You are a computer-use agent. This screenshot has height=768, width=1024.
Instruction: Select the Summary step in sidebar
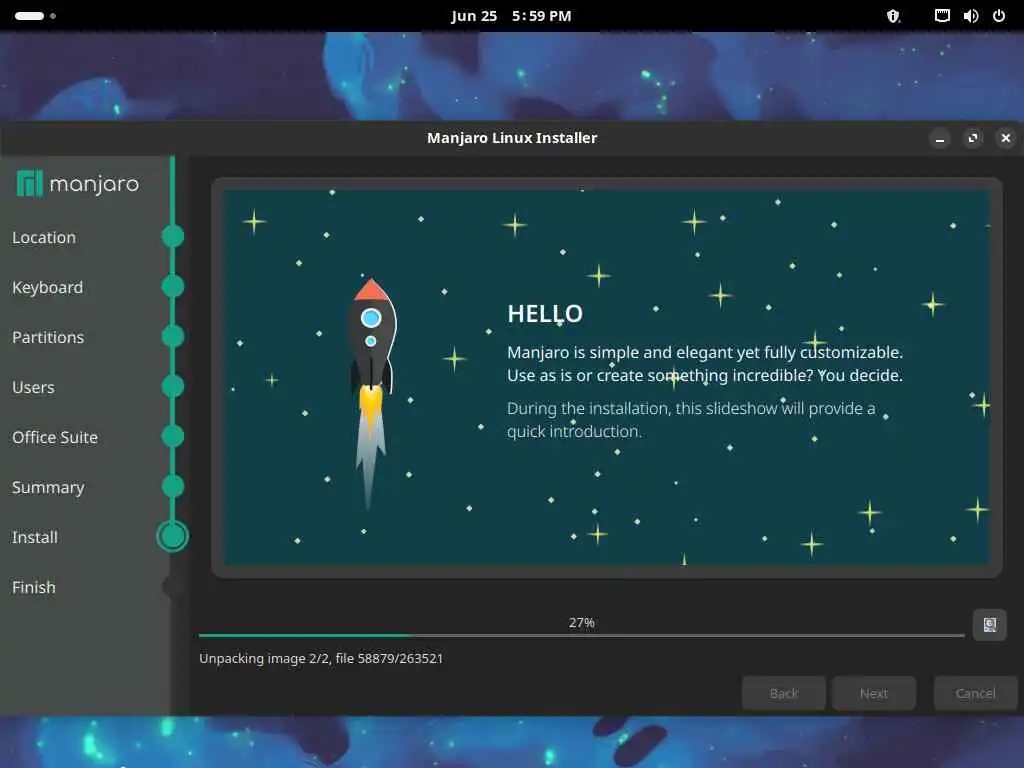(48, 488)
